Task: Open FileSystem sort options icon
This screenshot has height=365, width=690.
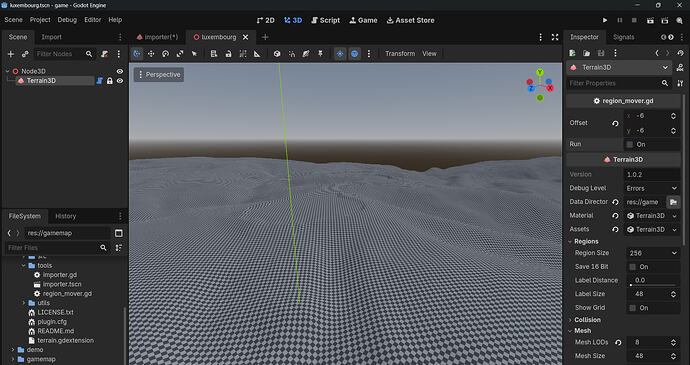Action: click(x=118, y=248)
